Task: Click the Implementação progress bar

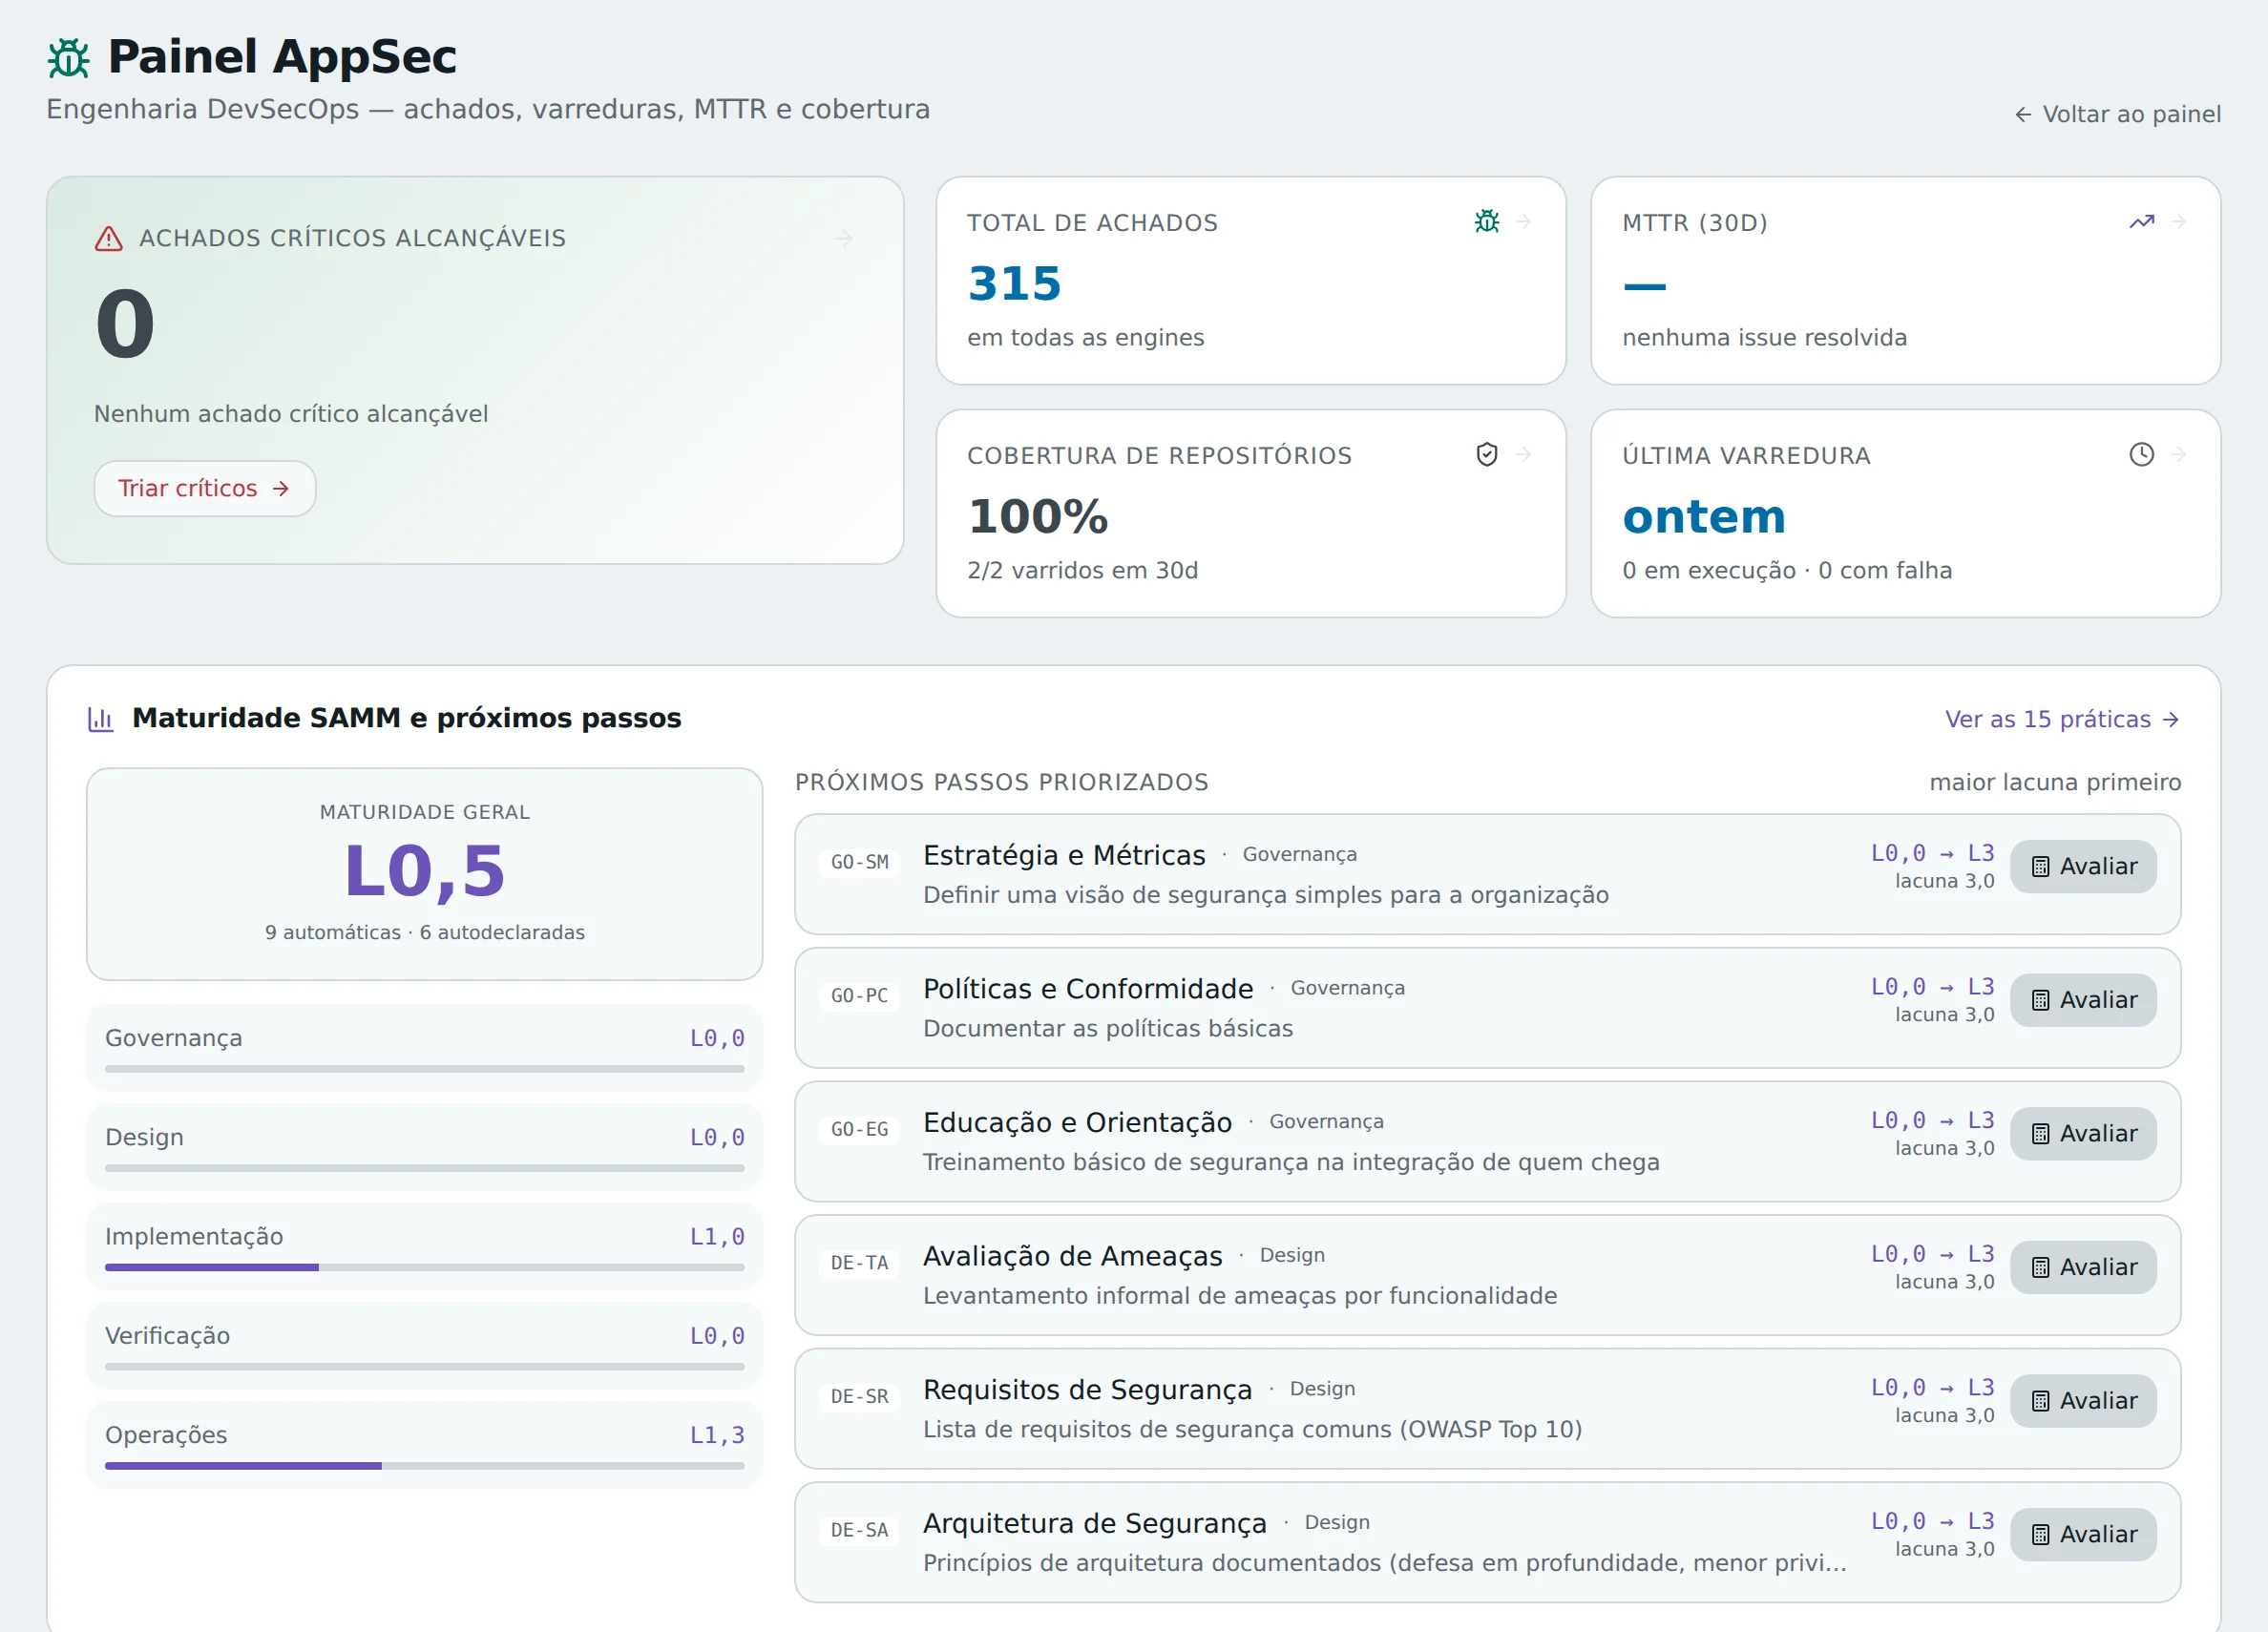Action: tap(425, 1267)
